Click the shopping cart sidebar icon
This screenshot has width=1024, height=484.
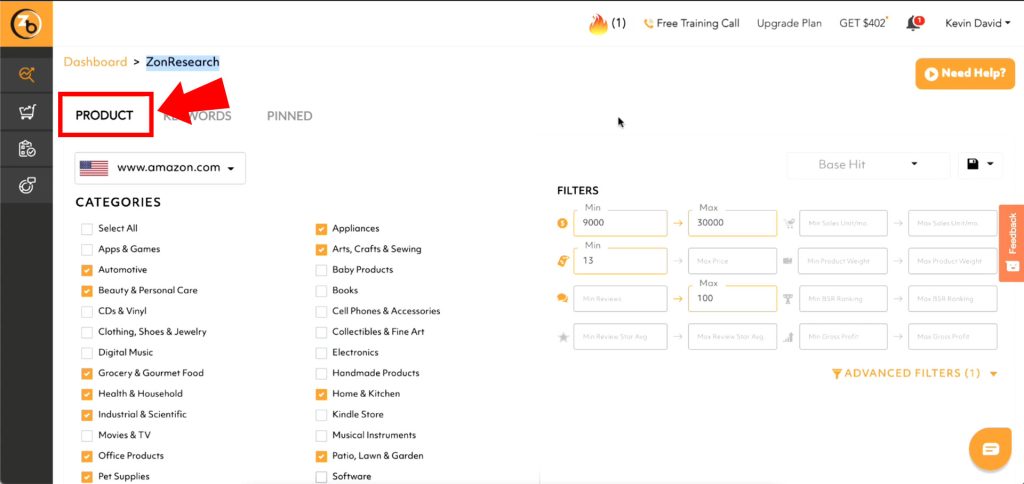pos(26,112)
